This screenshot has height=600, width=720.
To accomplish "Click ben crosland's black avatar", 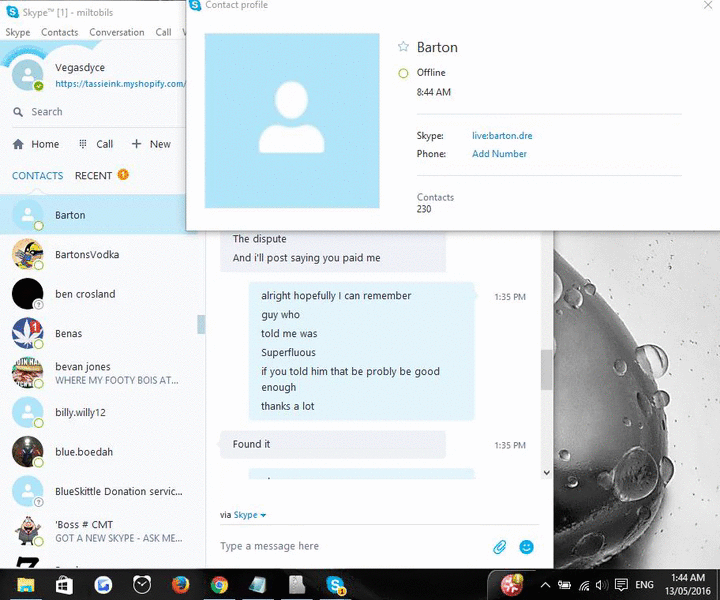I will click(28, 294).
